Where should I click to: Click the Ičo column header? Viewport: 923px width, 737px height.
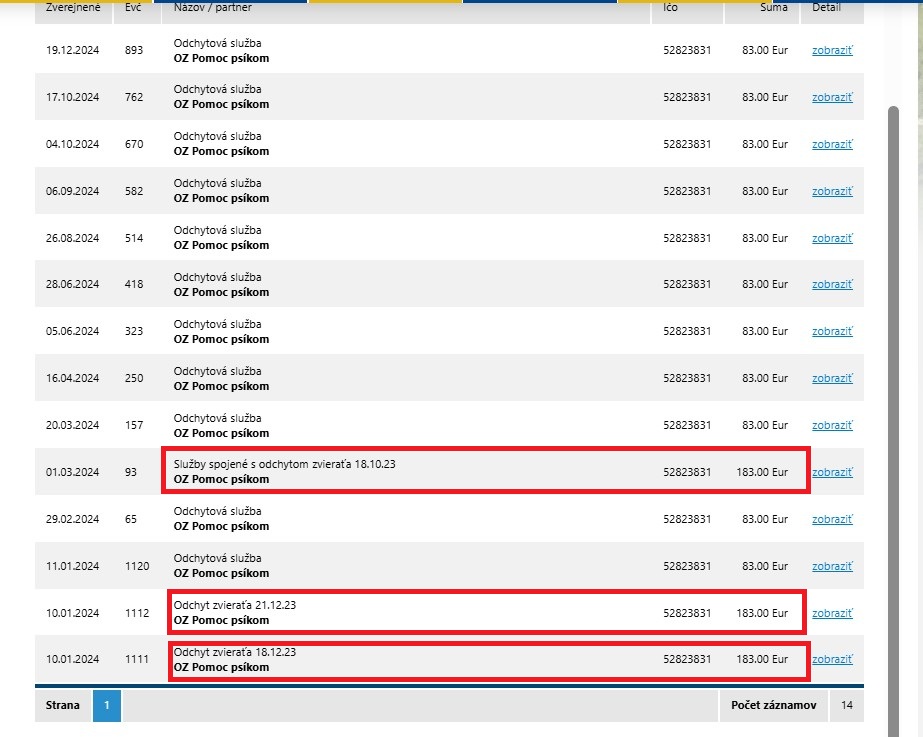pyautogui.click(x=670, y=8)
